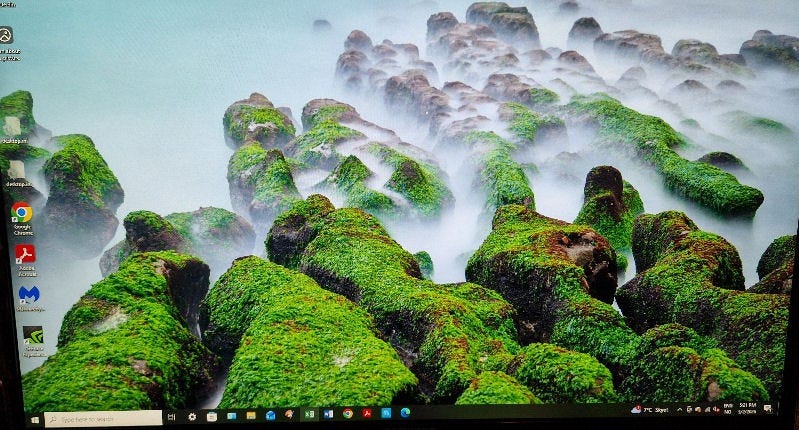Screen dimensions: 799x430
Task: Select the desktop.ini file directly above Google Chrome
Action: pyautogui.click(x=16, y=174)
